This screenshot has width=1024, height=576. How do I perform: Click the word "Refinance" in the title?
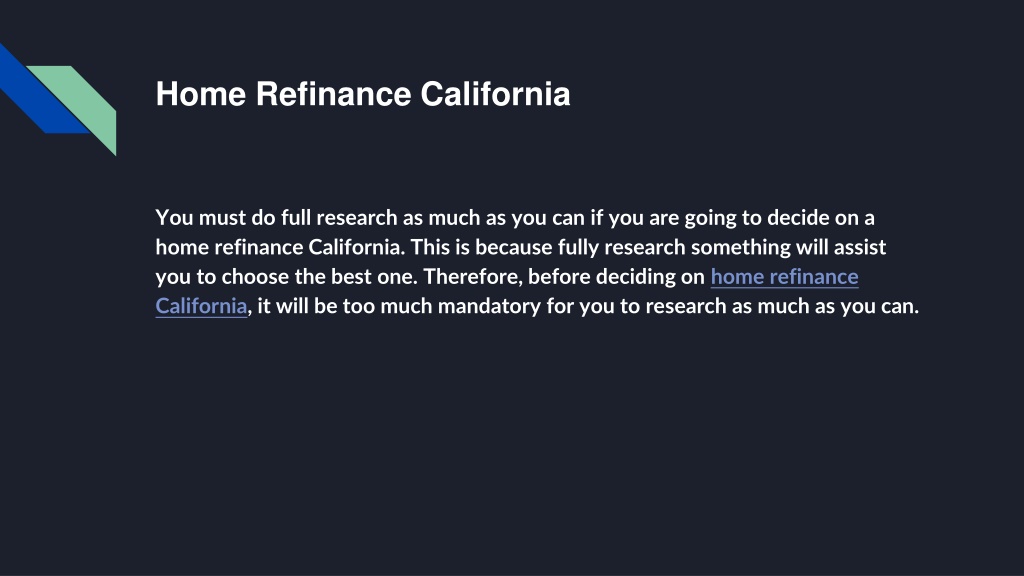pyautogui.click(x=333, y=94)
